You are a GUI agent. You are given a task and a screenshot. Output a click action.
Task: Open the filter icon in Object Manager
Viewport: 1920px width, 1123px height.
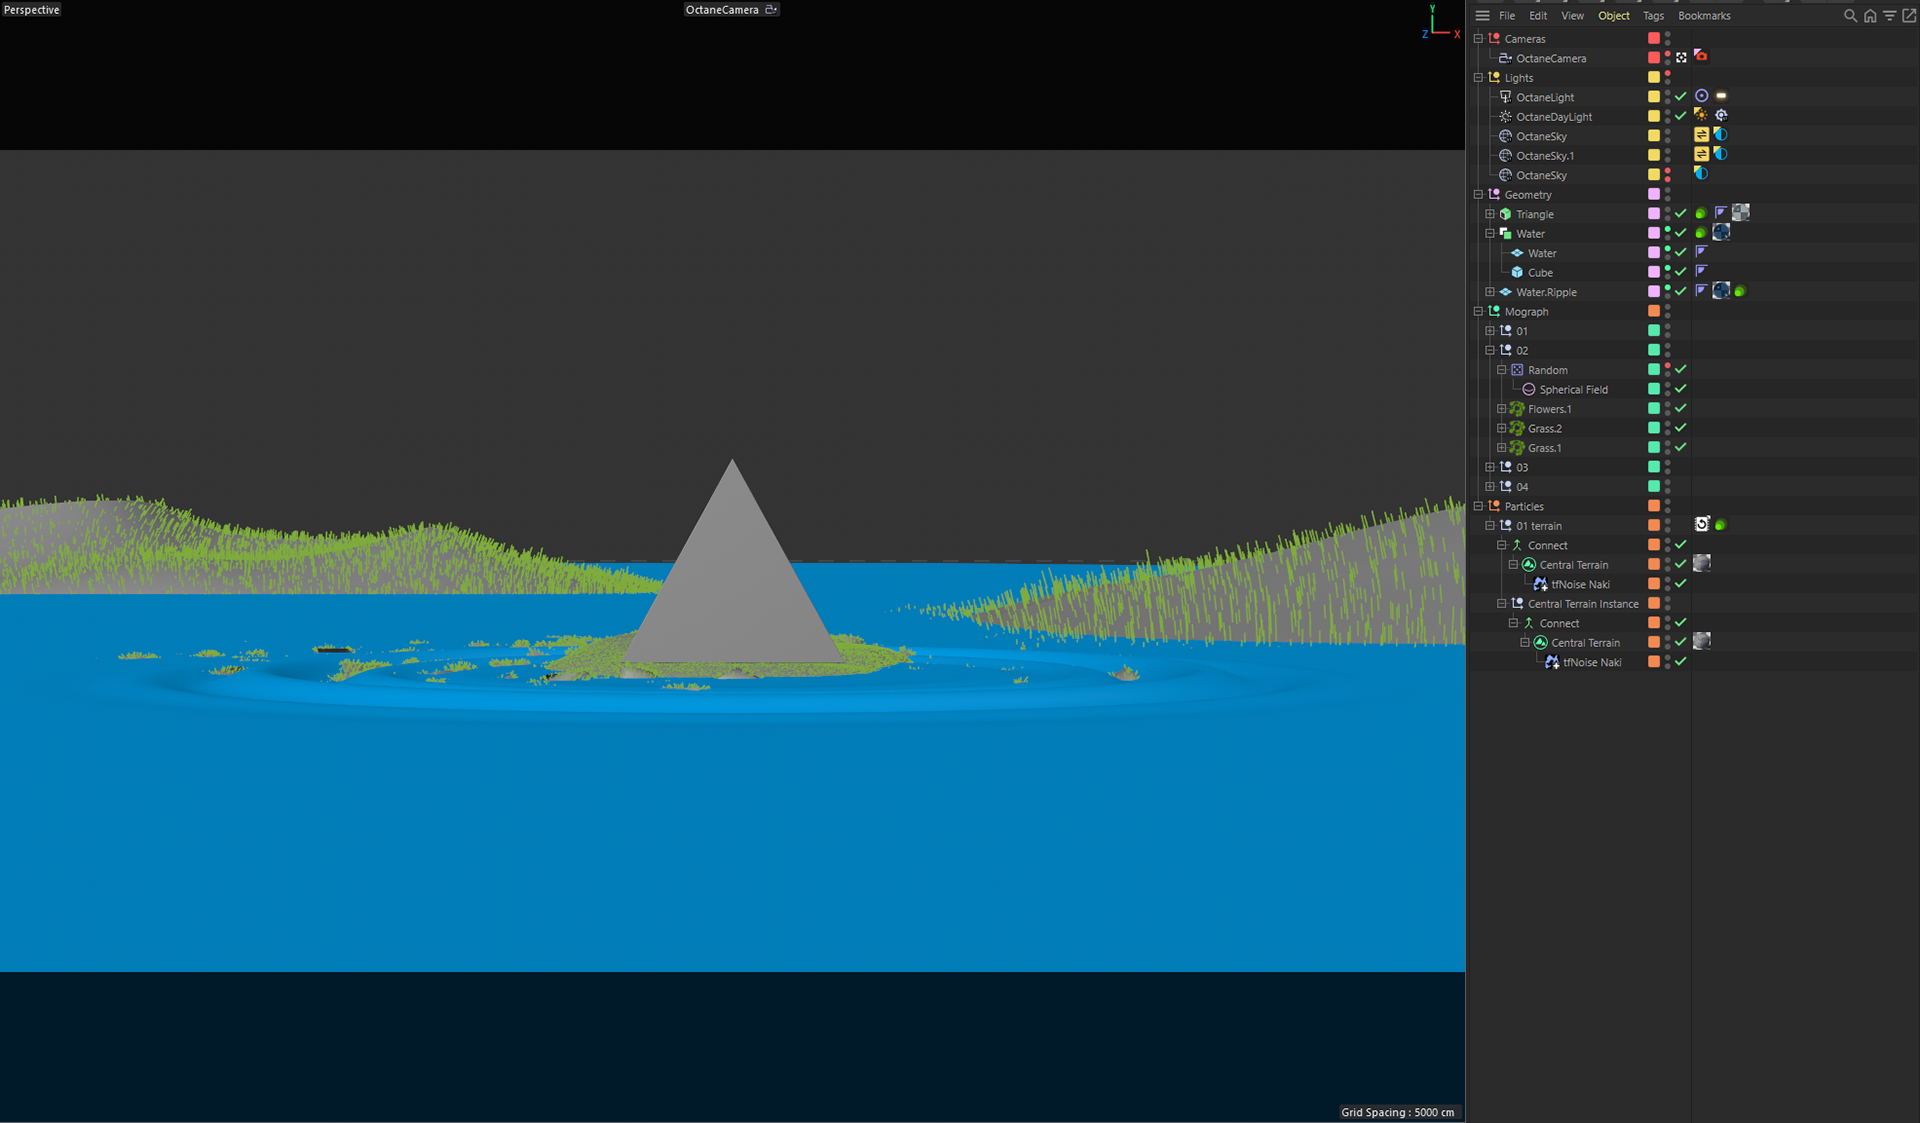(1889, 16)
